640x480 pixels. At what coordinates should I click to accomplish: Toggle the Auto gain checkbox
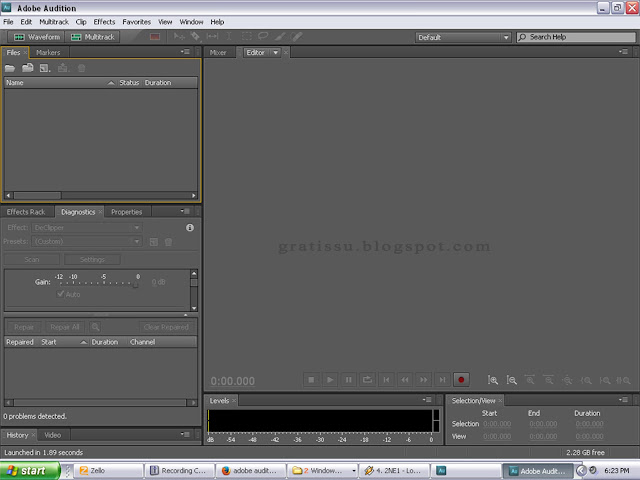point(60,294)
